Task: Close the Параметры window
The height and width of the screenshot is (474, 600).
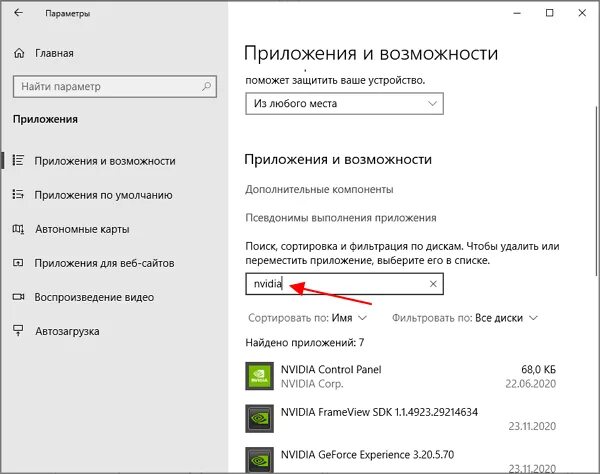Action: (x=582, y=13)
